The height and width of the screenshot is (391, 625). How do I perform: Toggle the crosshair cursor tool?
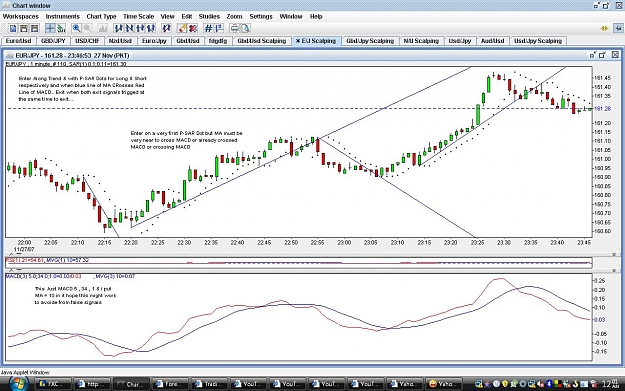point(50,28)
